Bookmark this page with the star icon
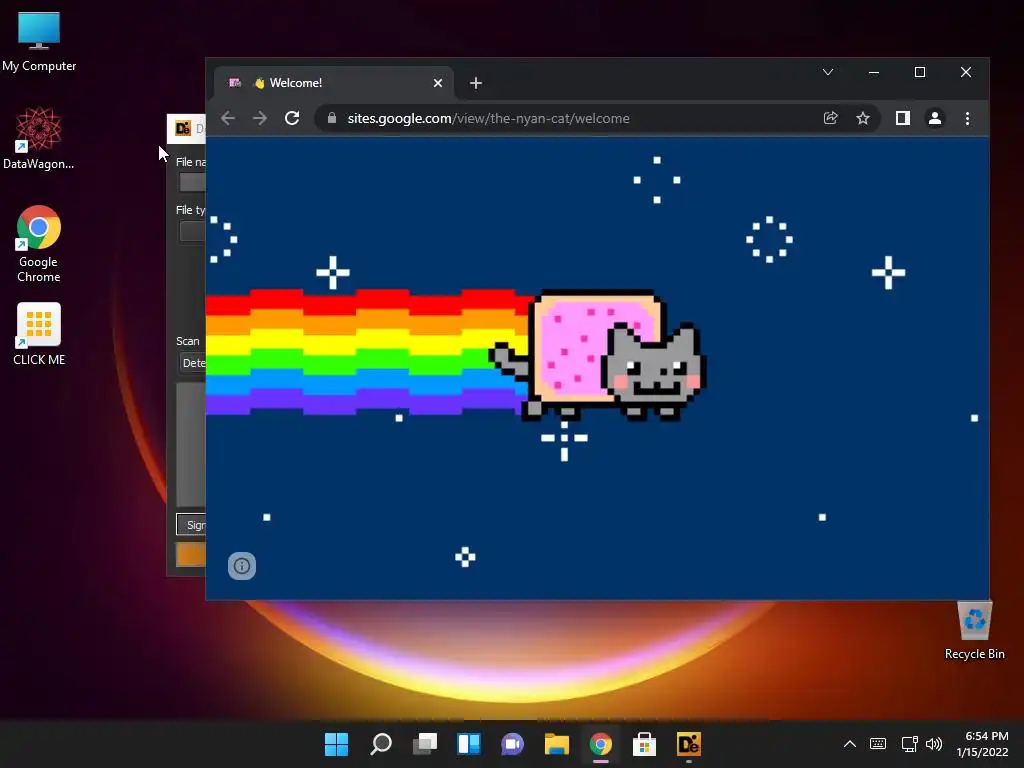 click(x=863, y=118)
